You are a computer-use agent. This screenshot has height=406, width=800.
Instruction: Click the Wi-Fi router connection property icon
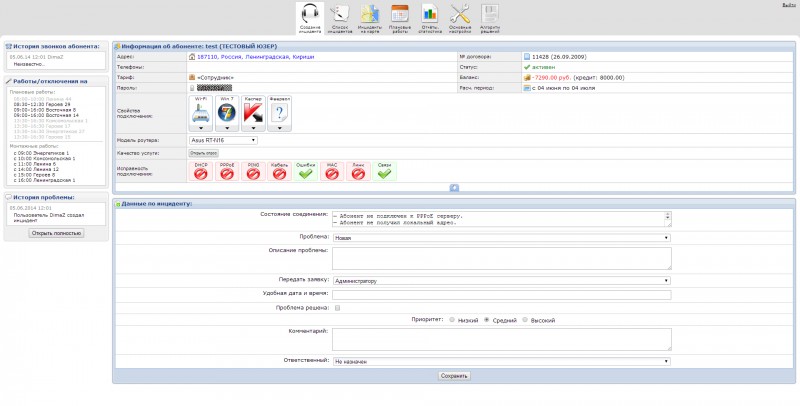(201, 112)
